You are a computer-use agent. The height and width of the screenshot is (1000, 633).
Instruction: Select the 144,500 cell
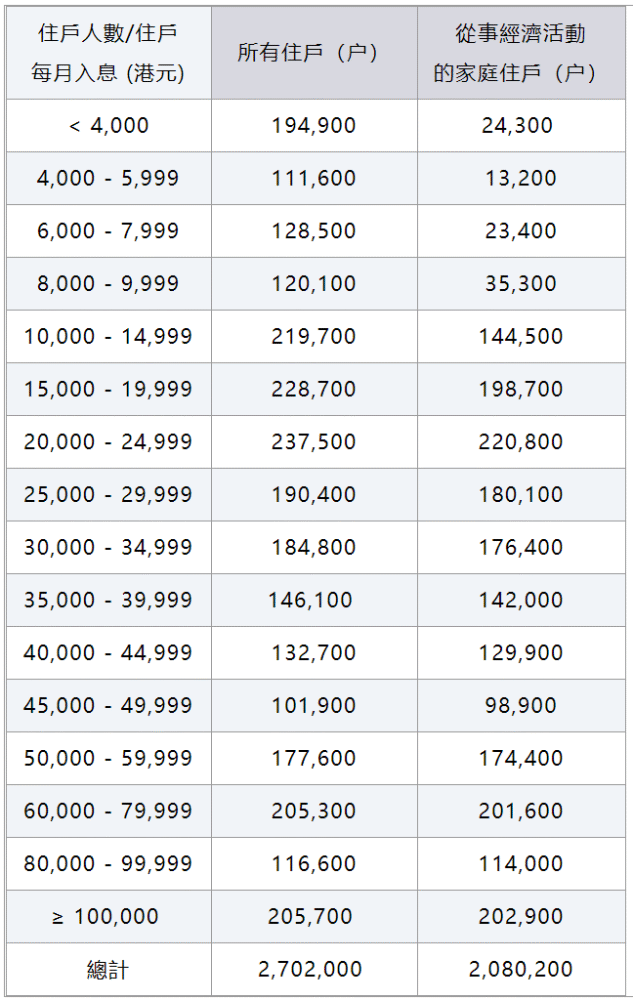click(521, 337)
